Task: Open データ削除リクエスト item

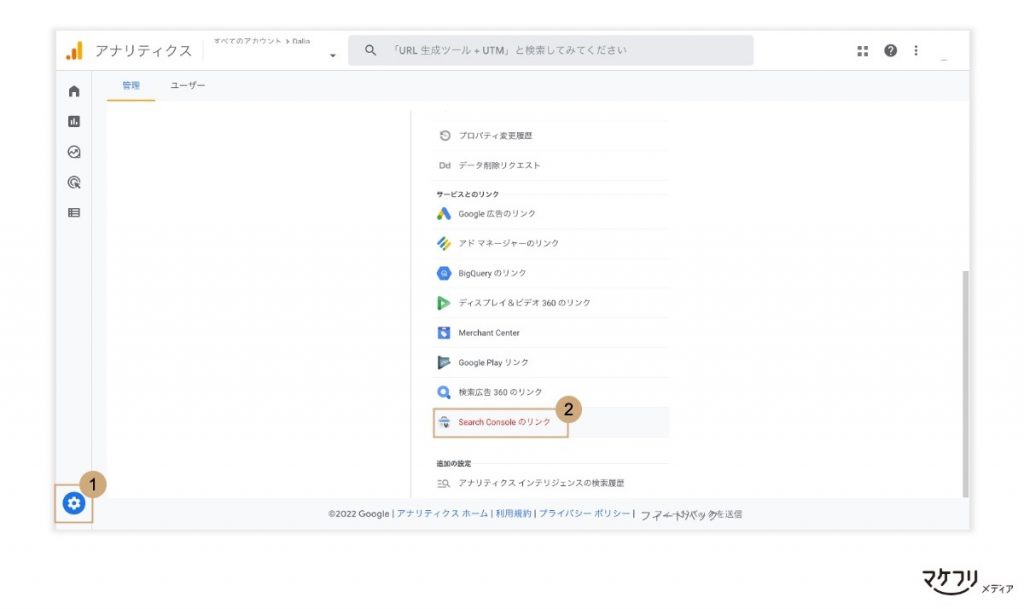Action: click(x=498, y=166)
